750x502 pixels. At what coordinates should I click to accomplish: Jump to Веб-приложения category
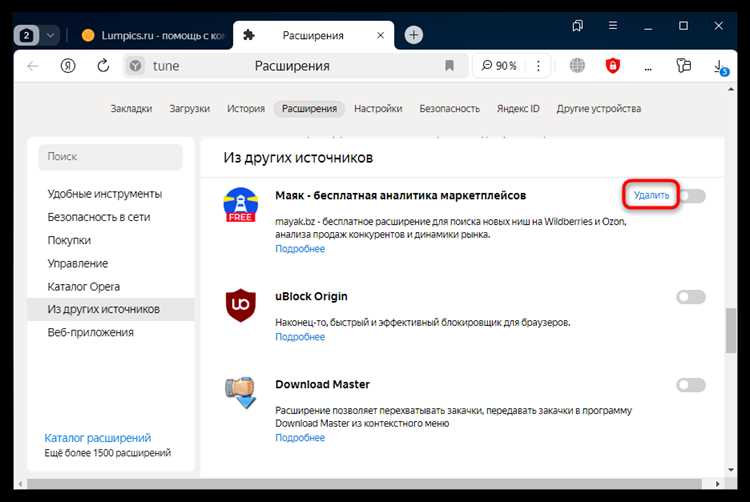(90, 332)
